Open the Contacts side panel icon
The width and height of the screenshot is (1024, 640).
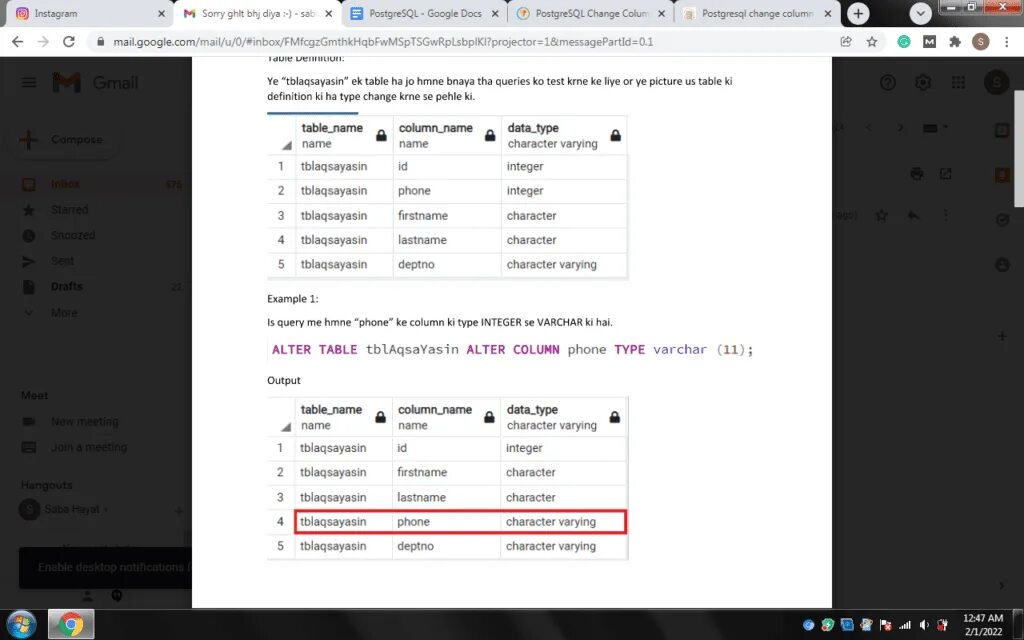pyautogui.click(x=1002, y=264)
